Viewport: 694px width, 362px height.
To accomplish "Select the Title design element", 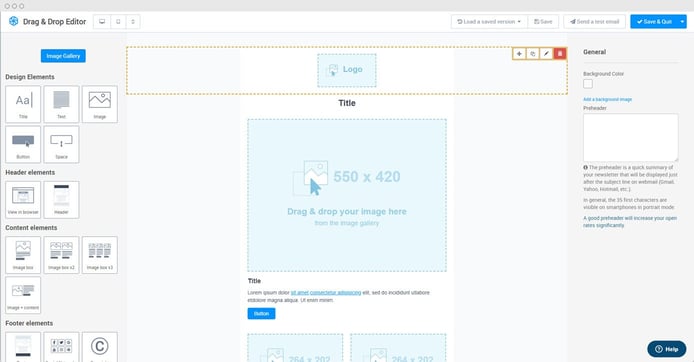I will tap(23, 104).
